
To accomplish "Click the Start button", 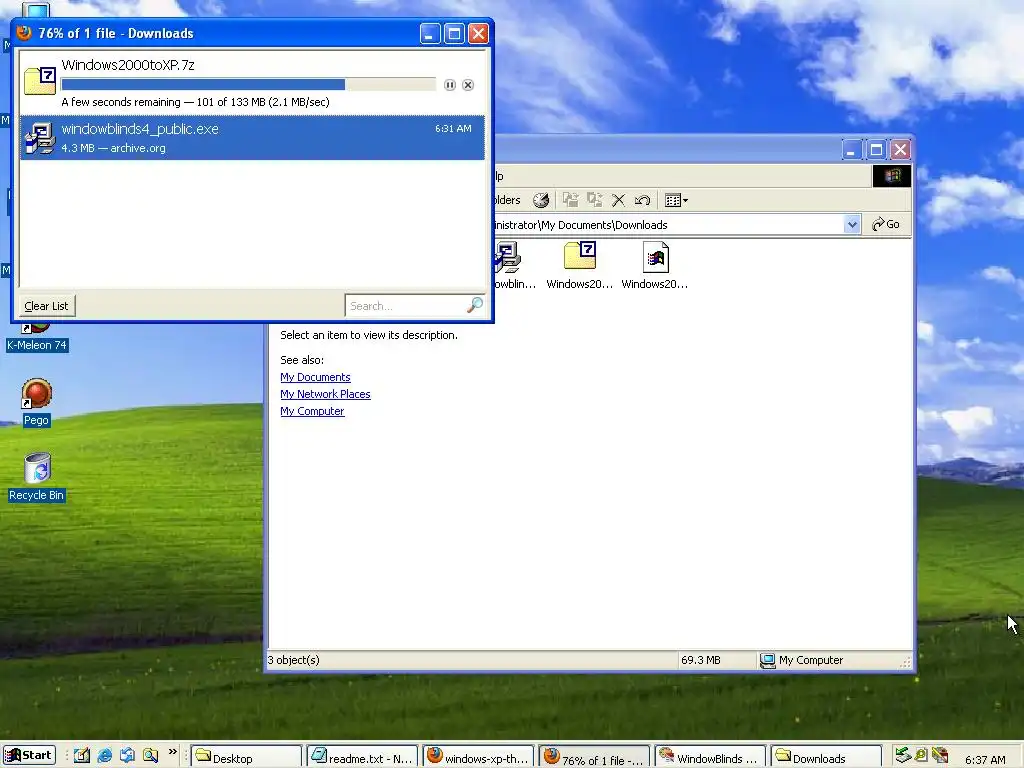I will [29, 756].
